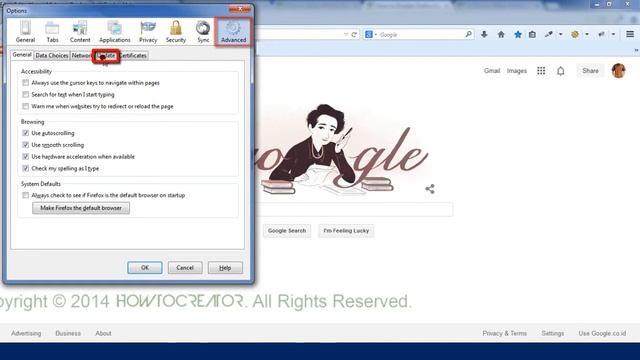Open the Tabs options category
Screen dimensions: 640x360
coord(52,32)
